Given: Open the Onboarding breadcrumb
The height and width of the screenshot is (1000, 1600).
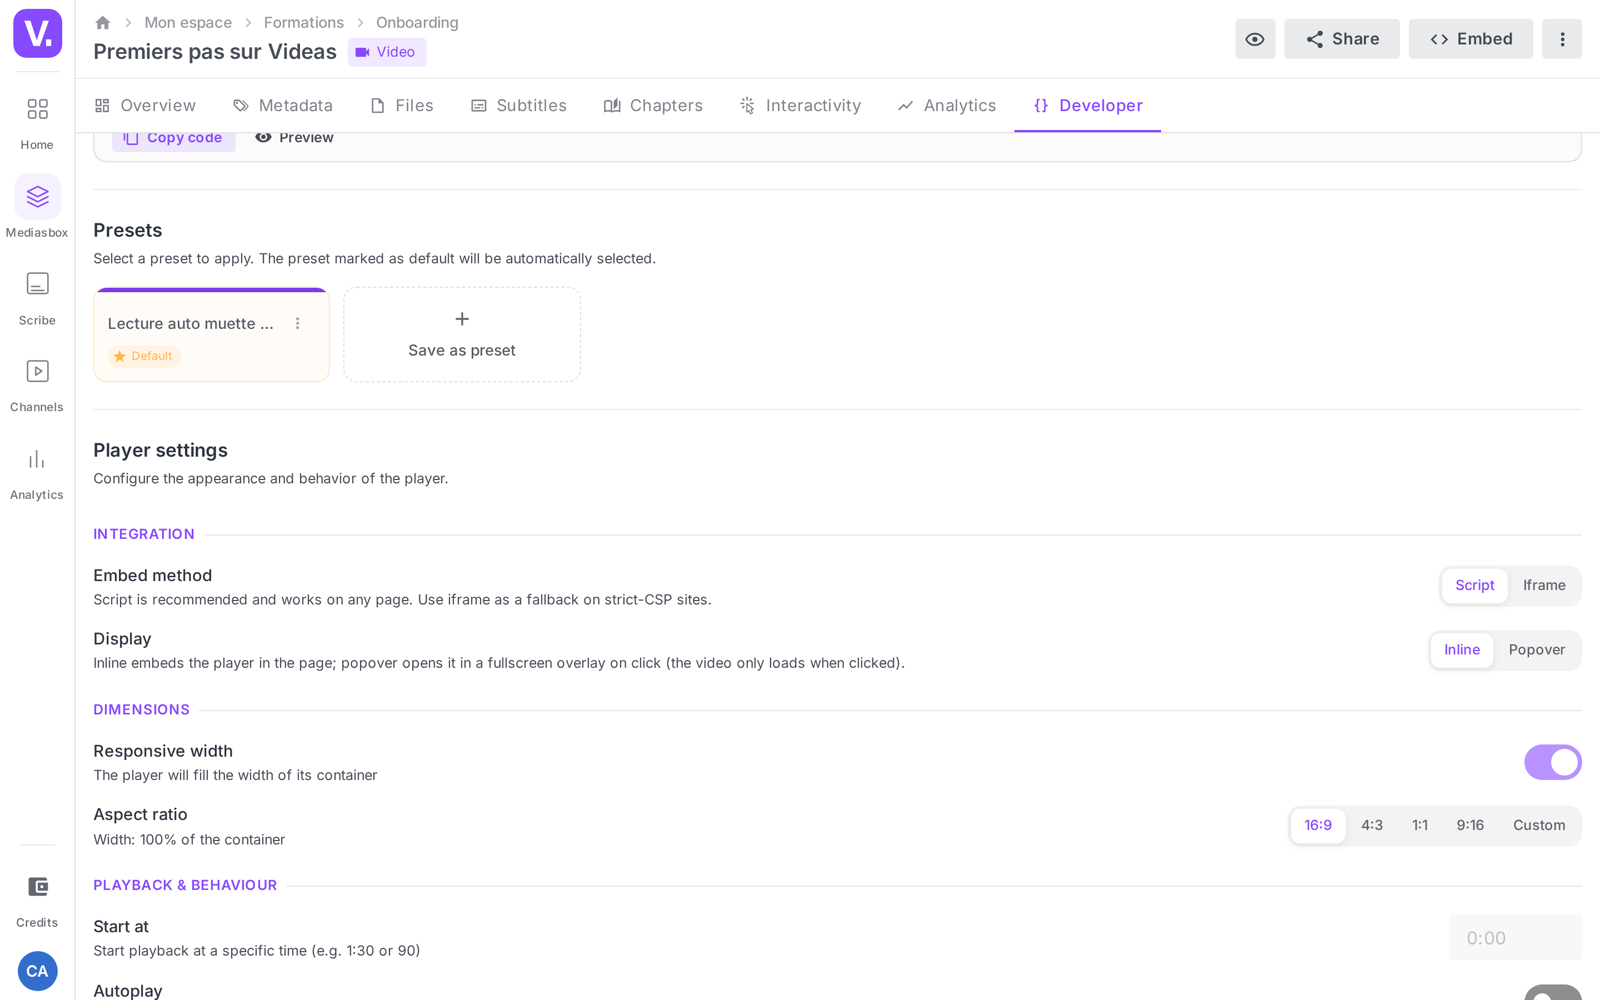Looking at the screenshot, I should [417, 23].
